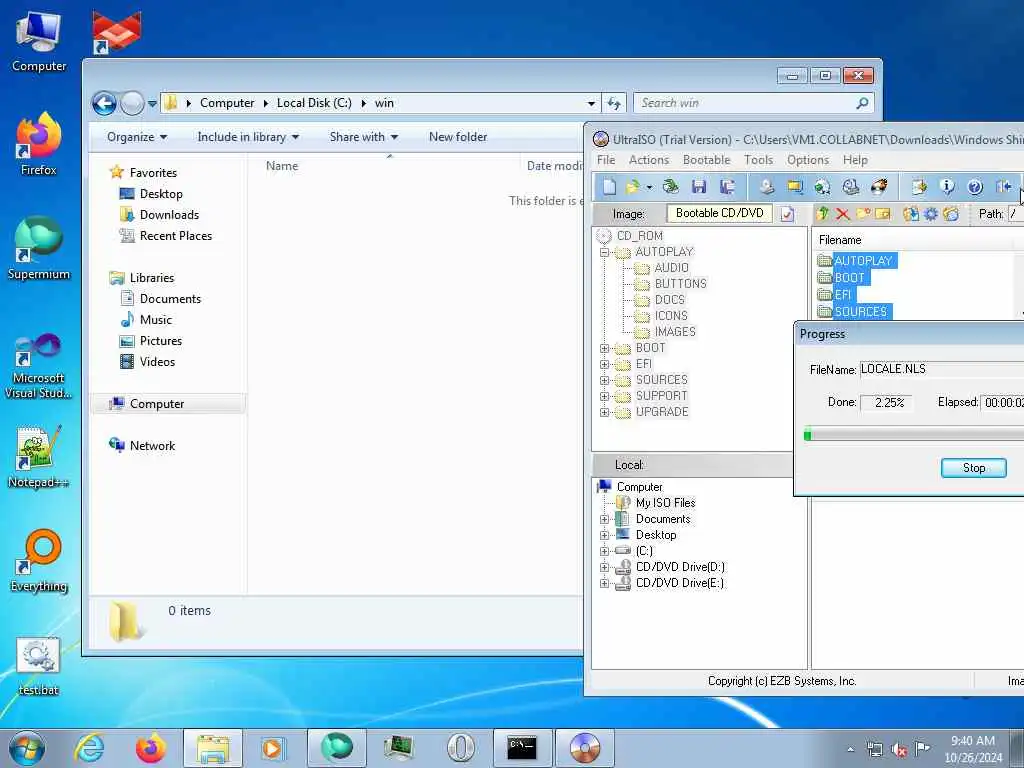The image size is (1024, 768).
Task: Click the Mount to virtual drive icon
Action: (851, 187)
